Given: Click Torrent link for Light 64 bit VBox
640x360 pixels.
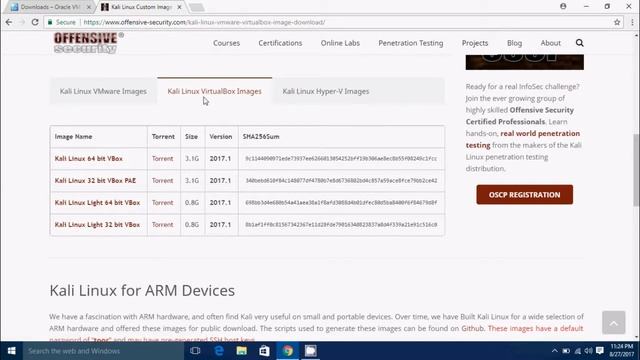Looking at the screenshot, I should click(x=162, y=202).
